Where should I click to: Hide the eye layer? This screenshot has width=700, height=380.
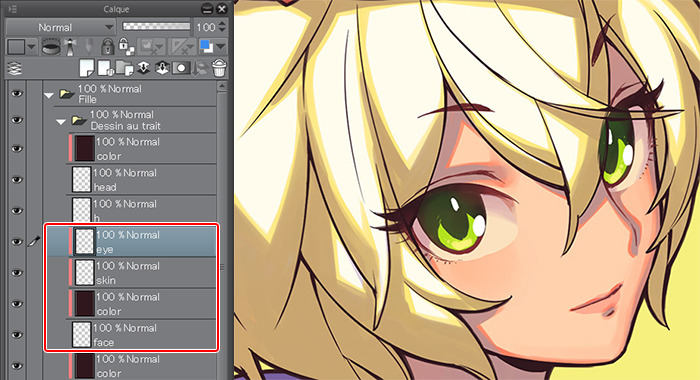[17, 242]
